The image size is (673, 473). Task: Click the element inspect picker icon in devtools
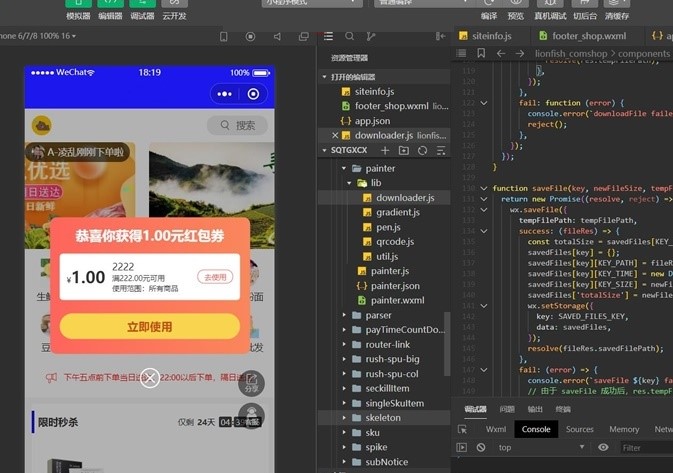[x=462, y=429]
